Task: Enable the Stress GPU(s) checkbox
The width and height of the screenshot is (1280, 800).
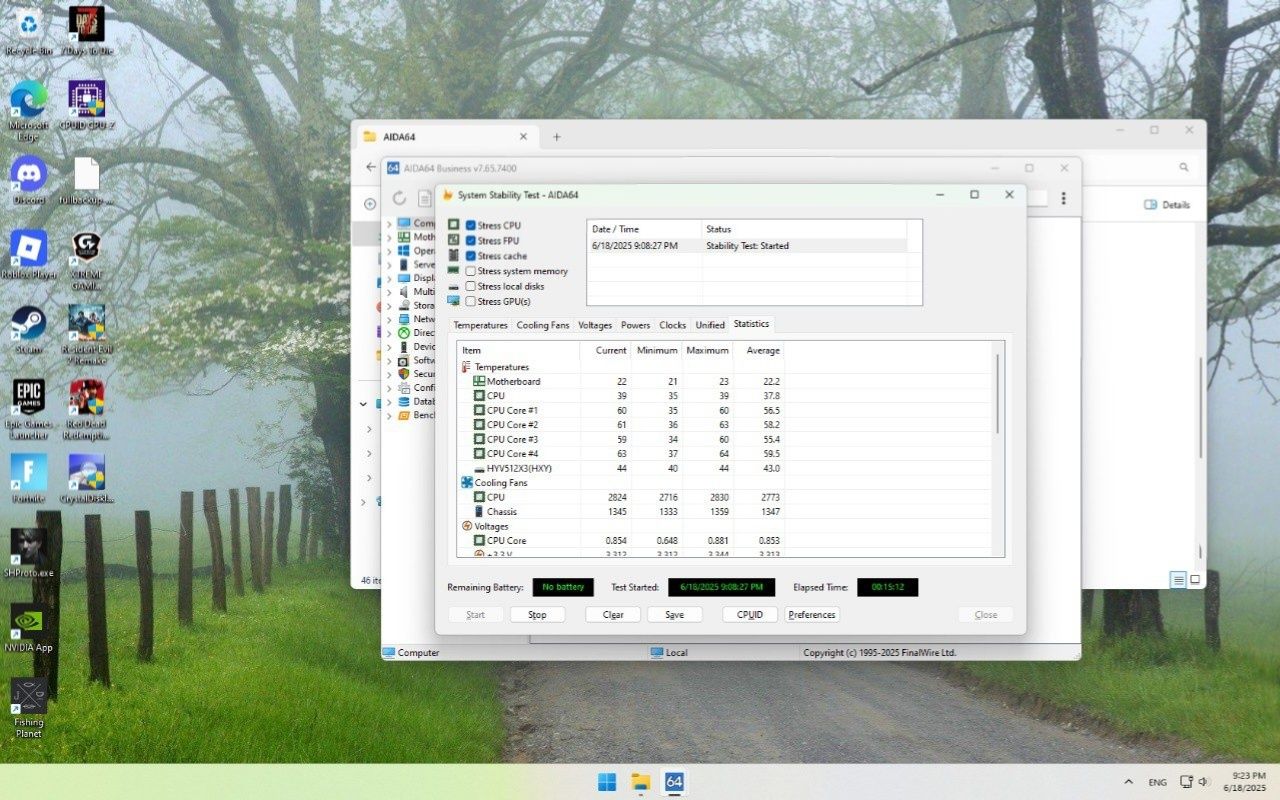Action: 470,301
